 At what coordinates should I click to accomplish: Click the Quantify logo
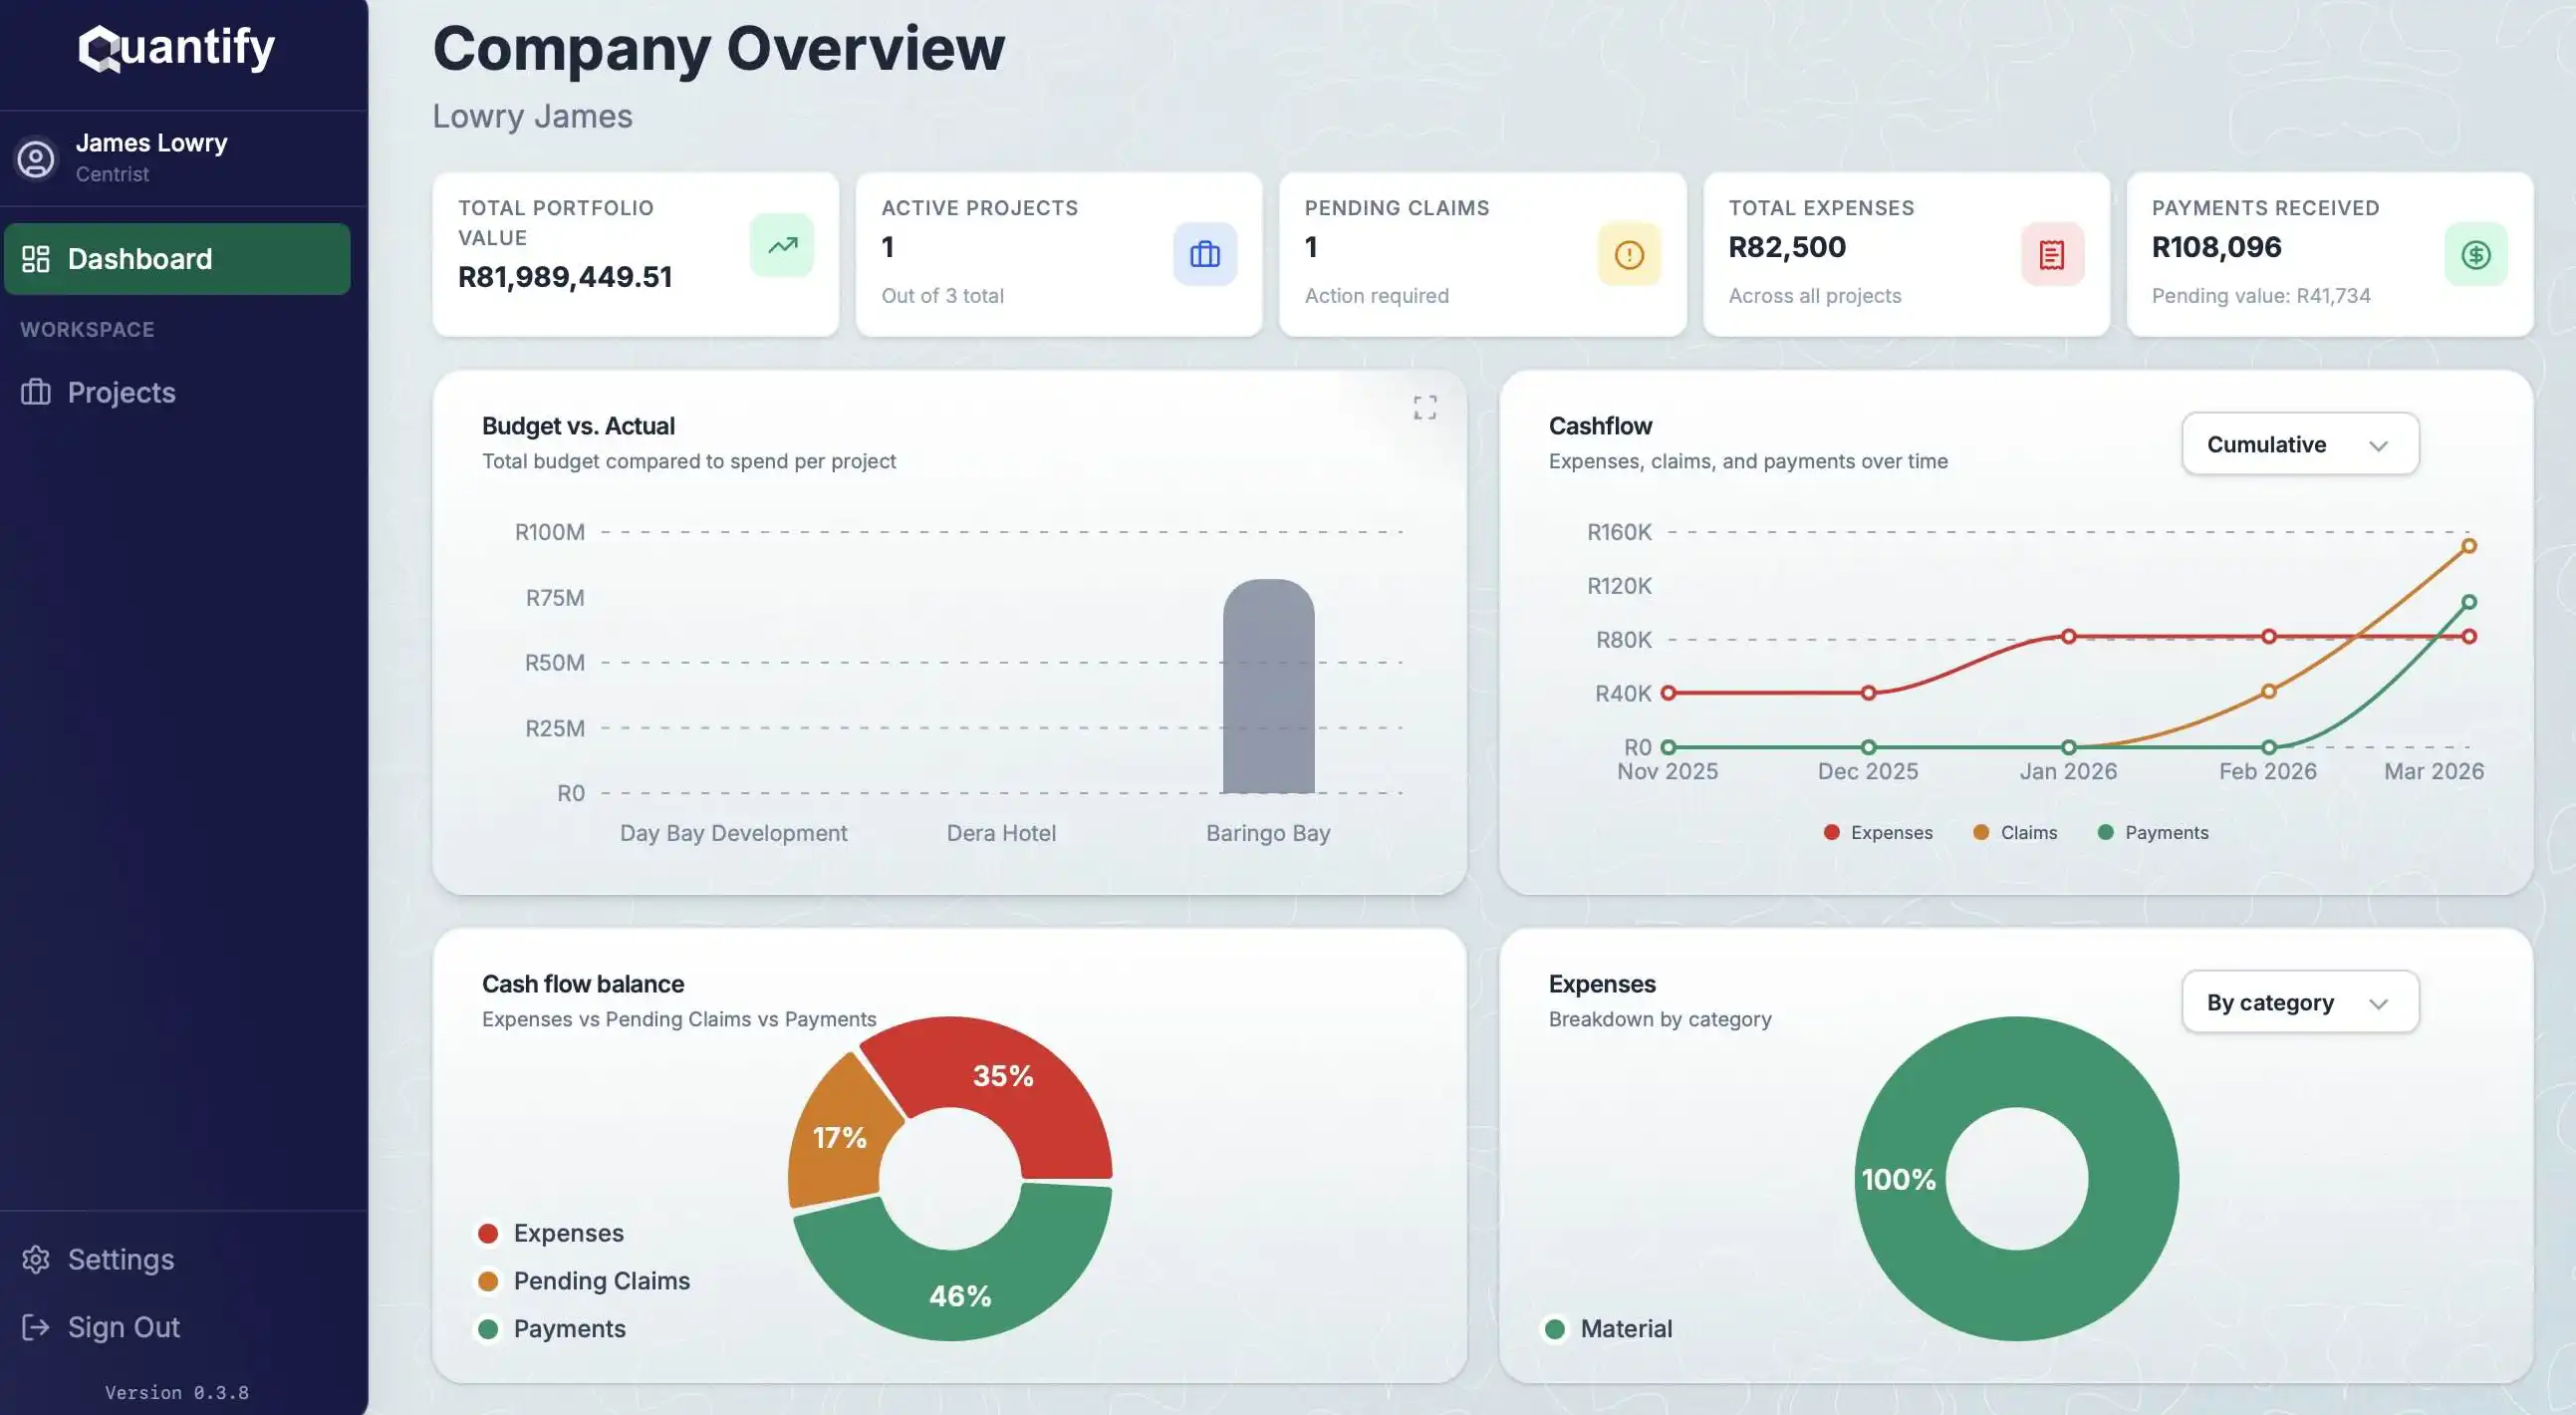coord(176,47)
